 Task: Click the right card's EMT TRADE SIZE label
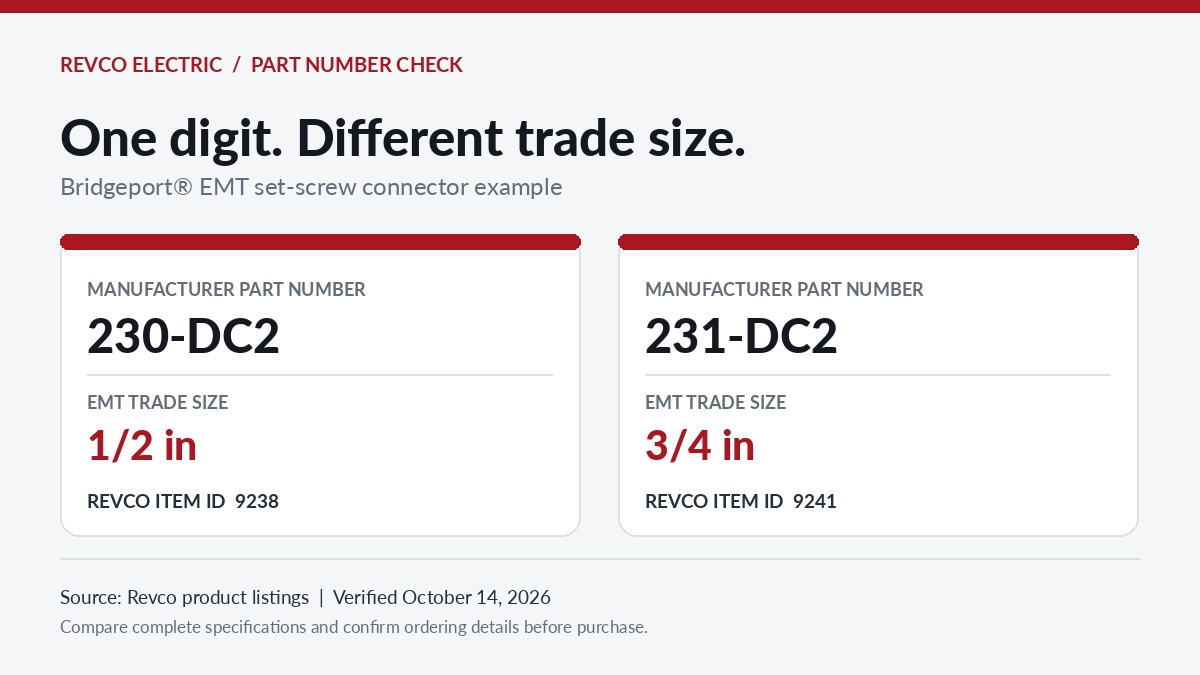(716, 403)
